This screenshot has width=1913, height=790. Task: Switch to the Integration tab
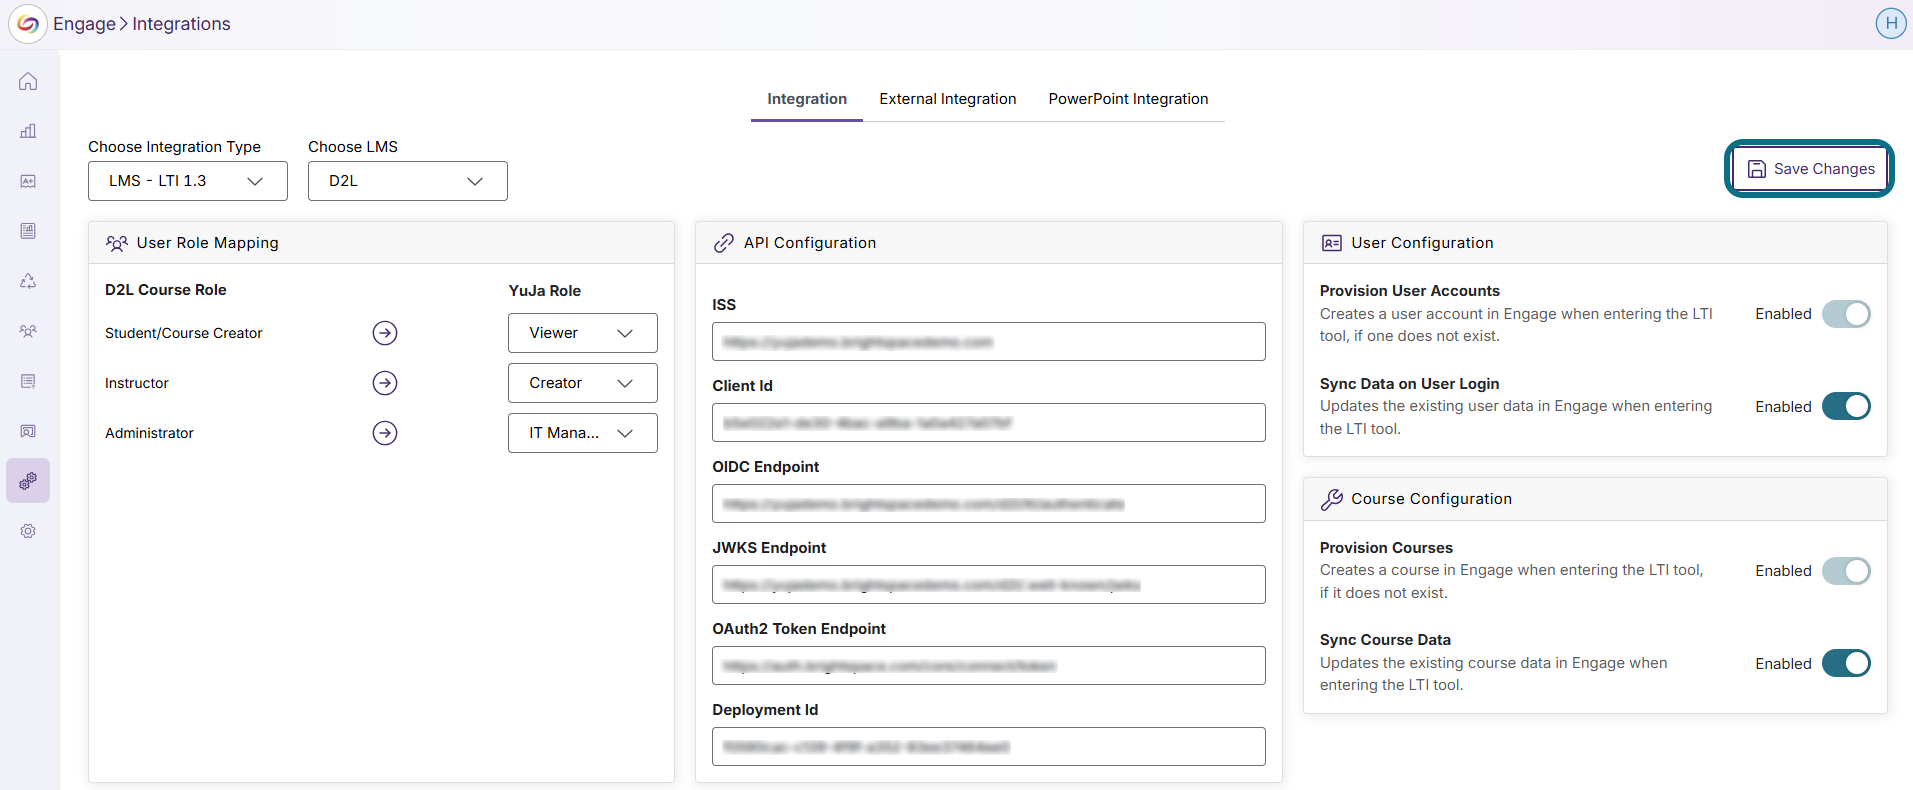click(x=807, y=99)
